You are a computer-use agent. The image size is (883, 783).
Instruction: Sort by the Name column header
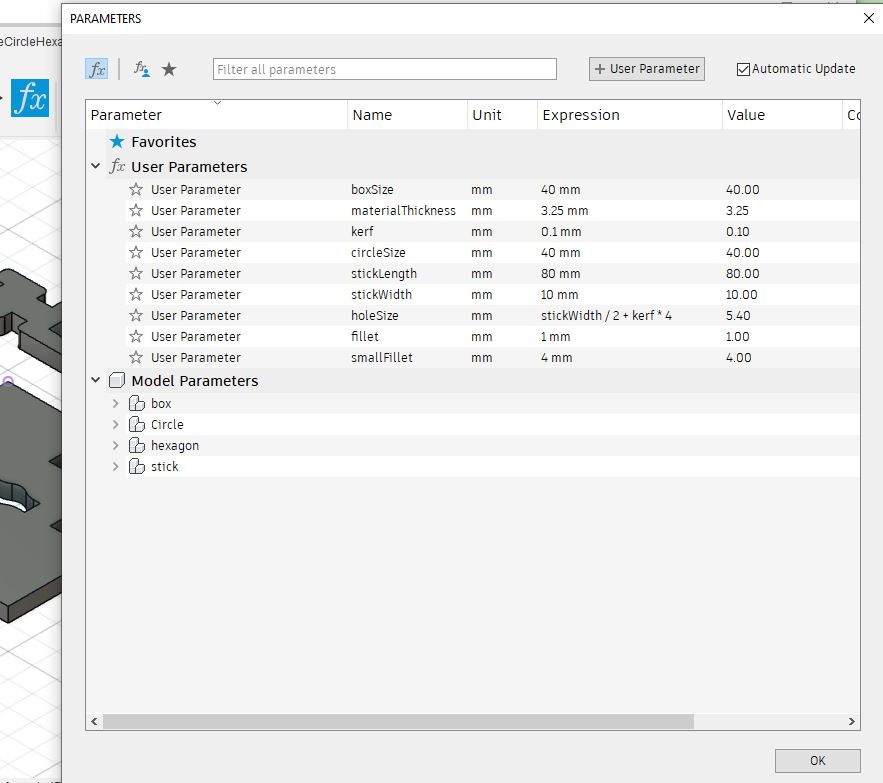407,115
